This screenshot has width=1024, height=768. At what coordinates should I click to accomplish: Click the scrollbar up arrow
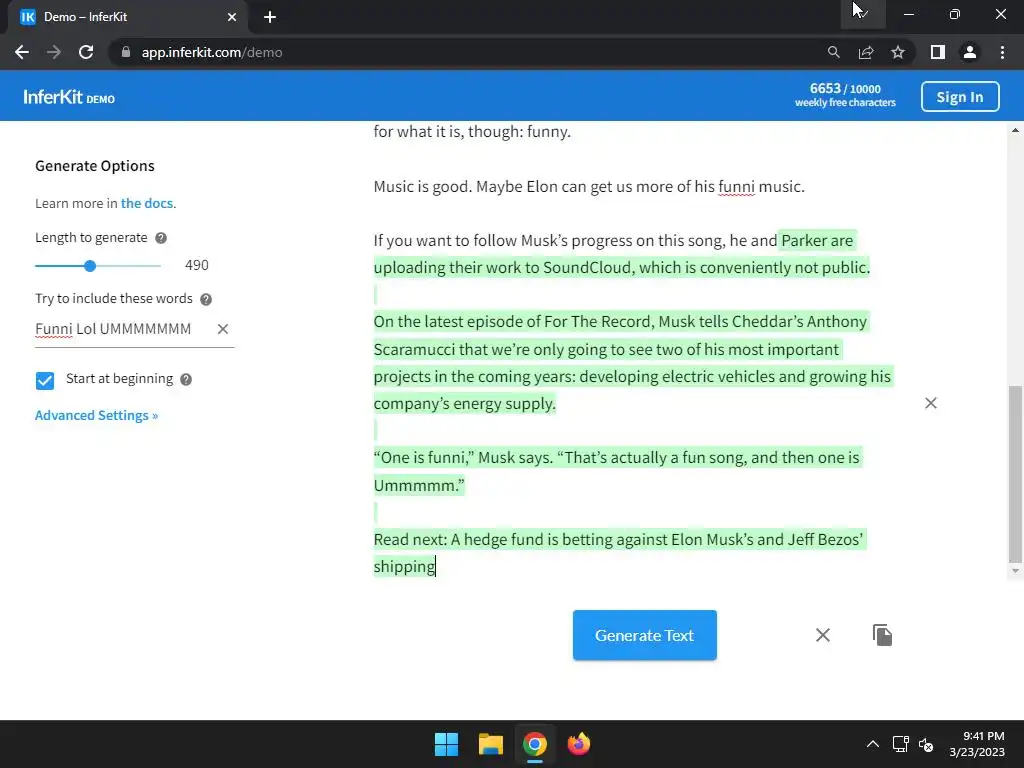[x=1015, y=130]
